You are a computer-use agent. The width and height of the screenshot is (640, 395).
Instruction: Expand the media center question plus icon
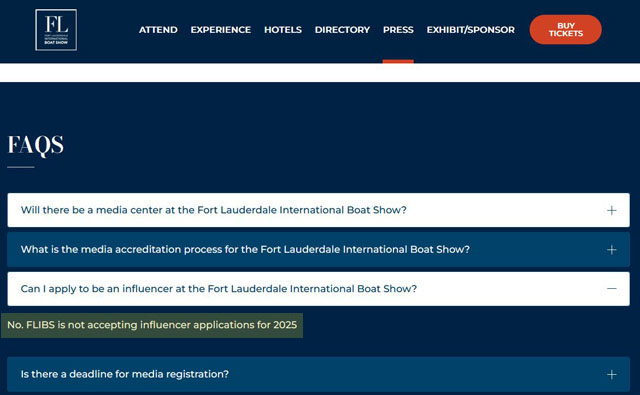coord(611,210)
